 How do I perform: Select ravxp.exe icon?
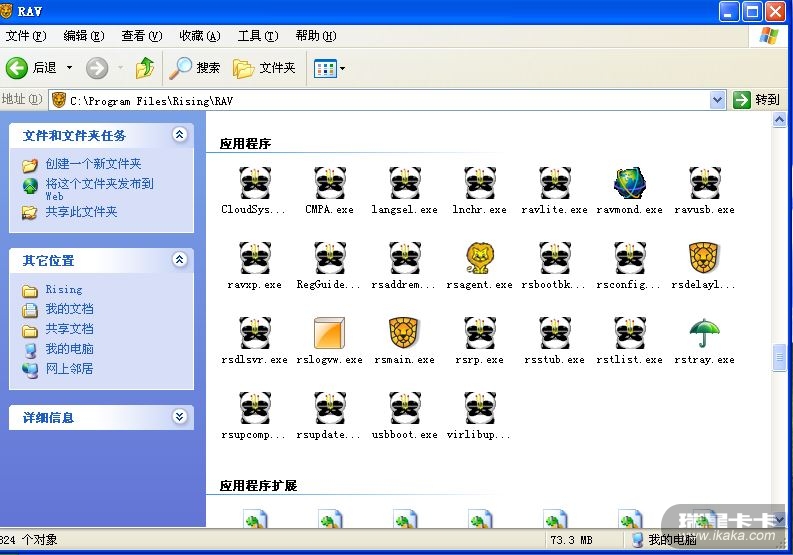[x=255, y=258]
